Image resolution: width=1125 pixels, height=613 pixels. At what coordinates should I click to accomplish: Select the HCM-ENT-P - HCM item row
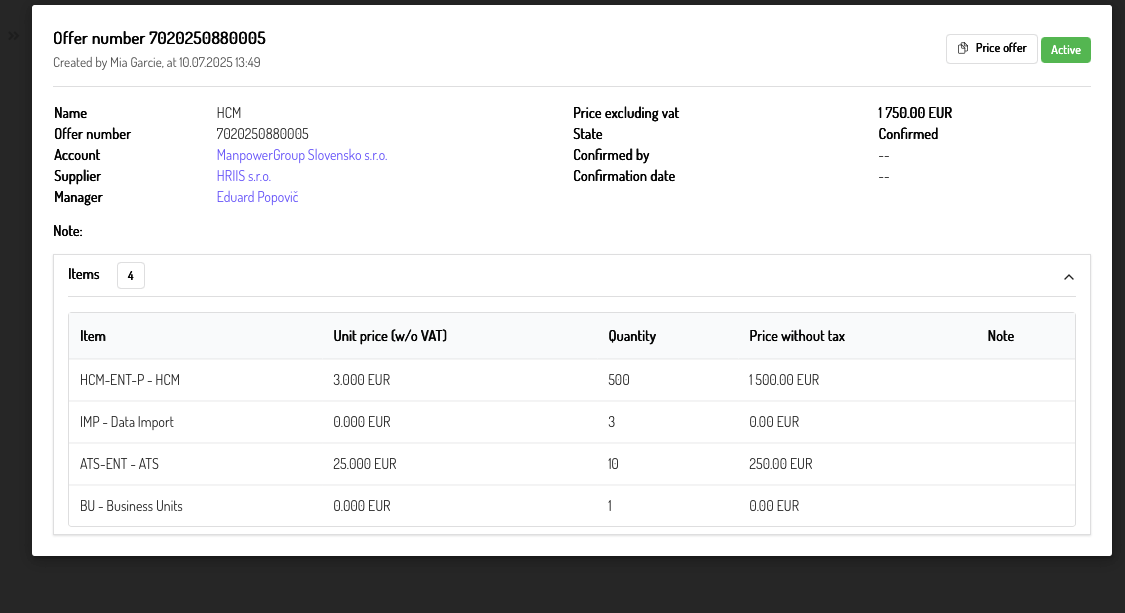click(572, 380)
